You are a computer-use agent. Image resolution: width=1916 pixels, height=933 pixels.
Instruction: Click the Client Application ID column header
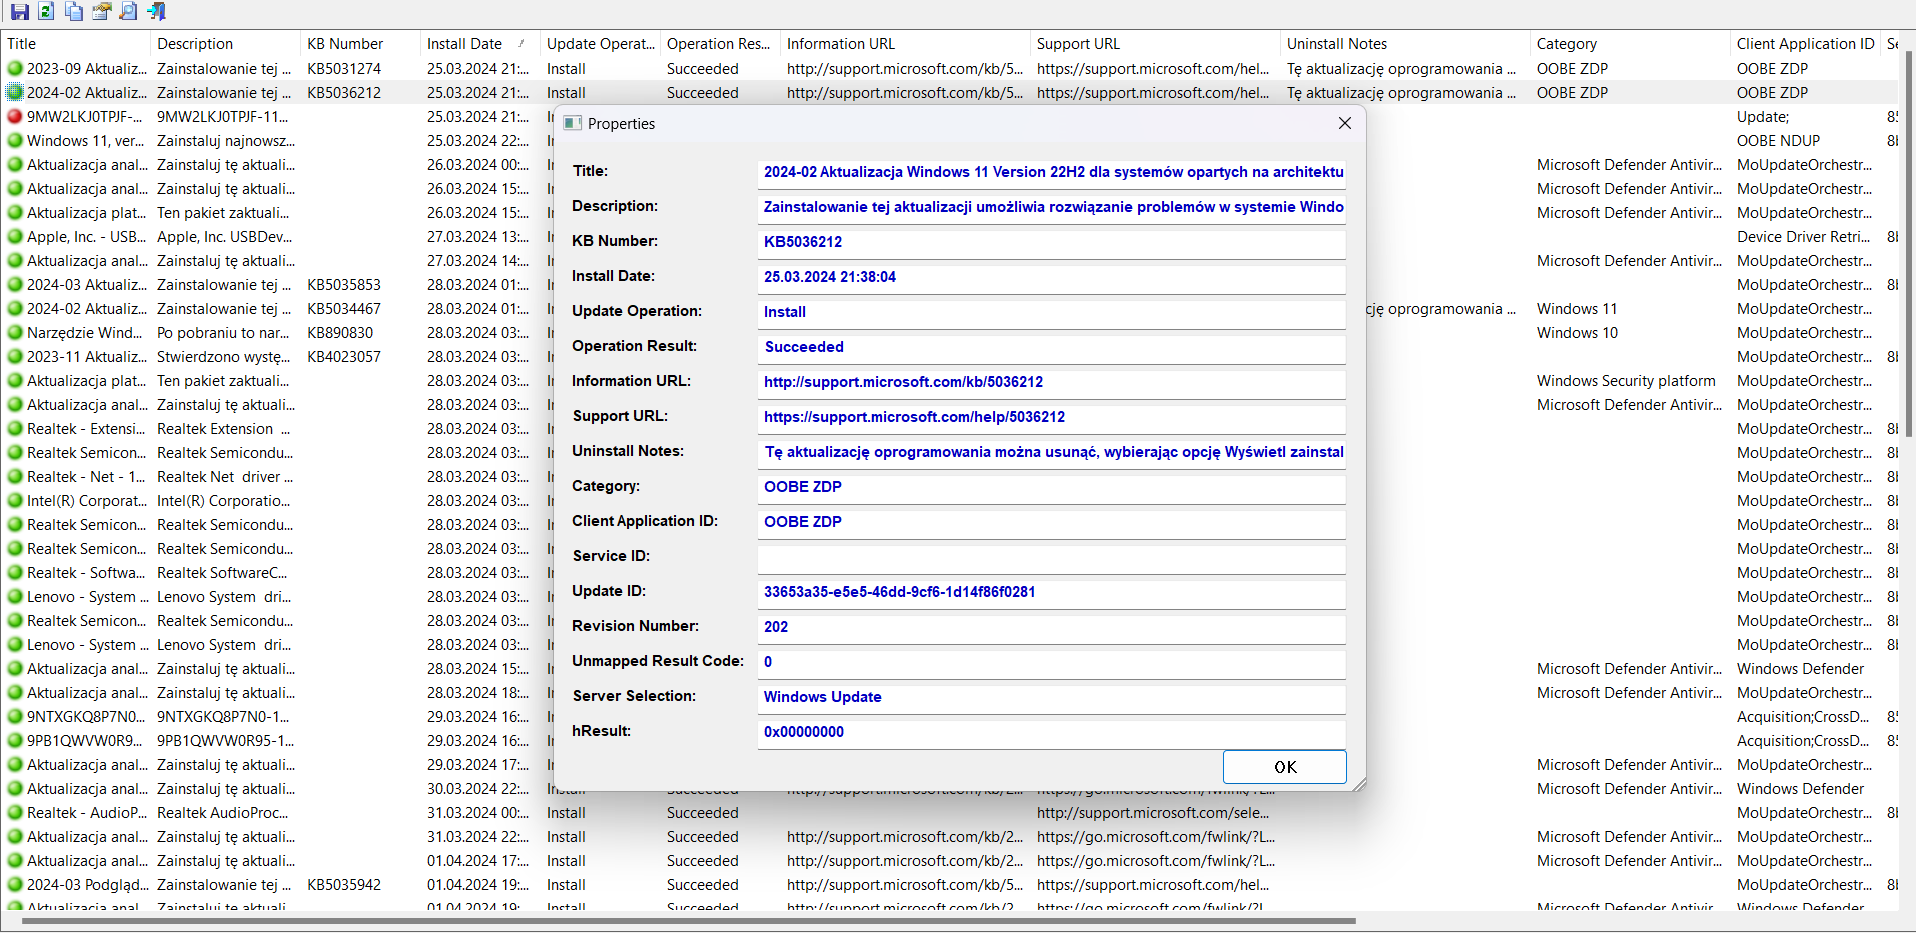(x=1805, y=44)
